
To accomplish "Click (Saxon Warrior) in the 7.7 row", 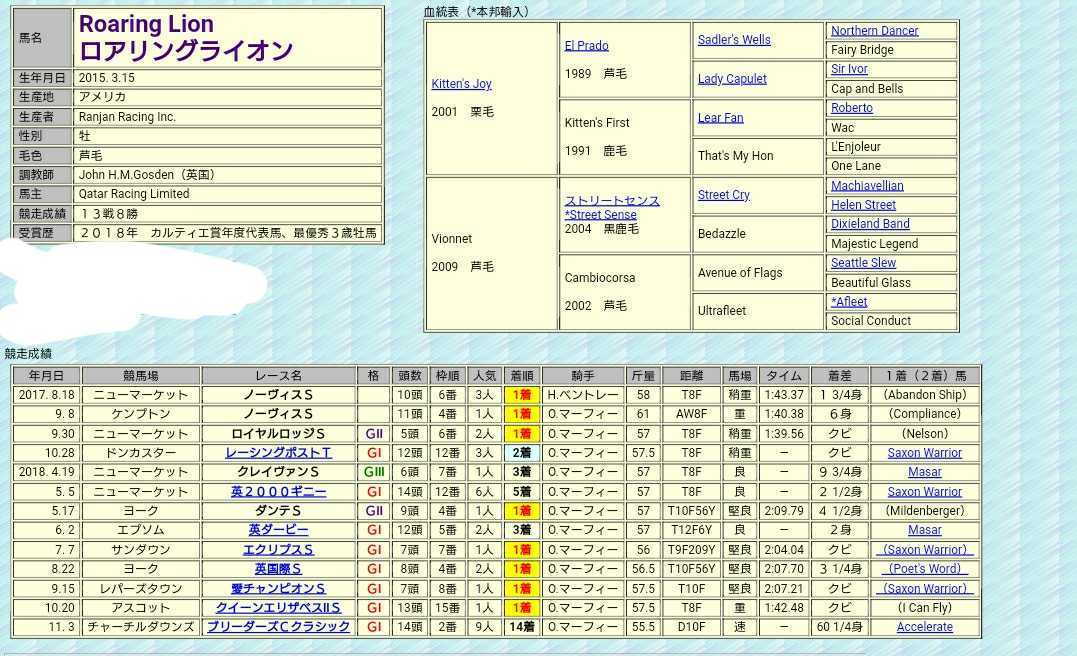I will [x=925, y=550].
